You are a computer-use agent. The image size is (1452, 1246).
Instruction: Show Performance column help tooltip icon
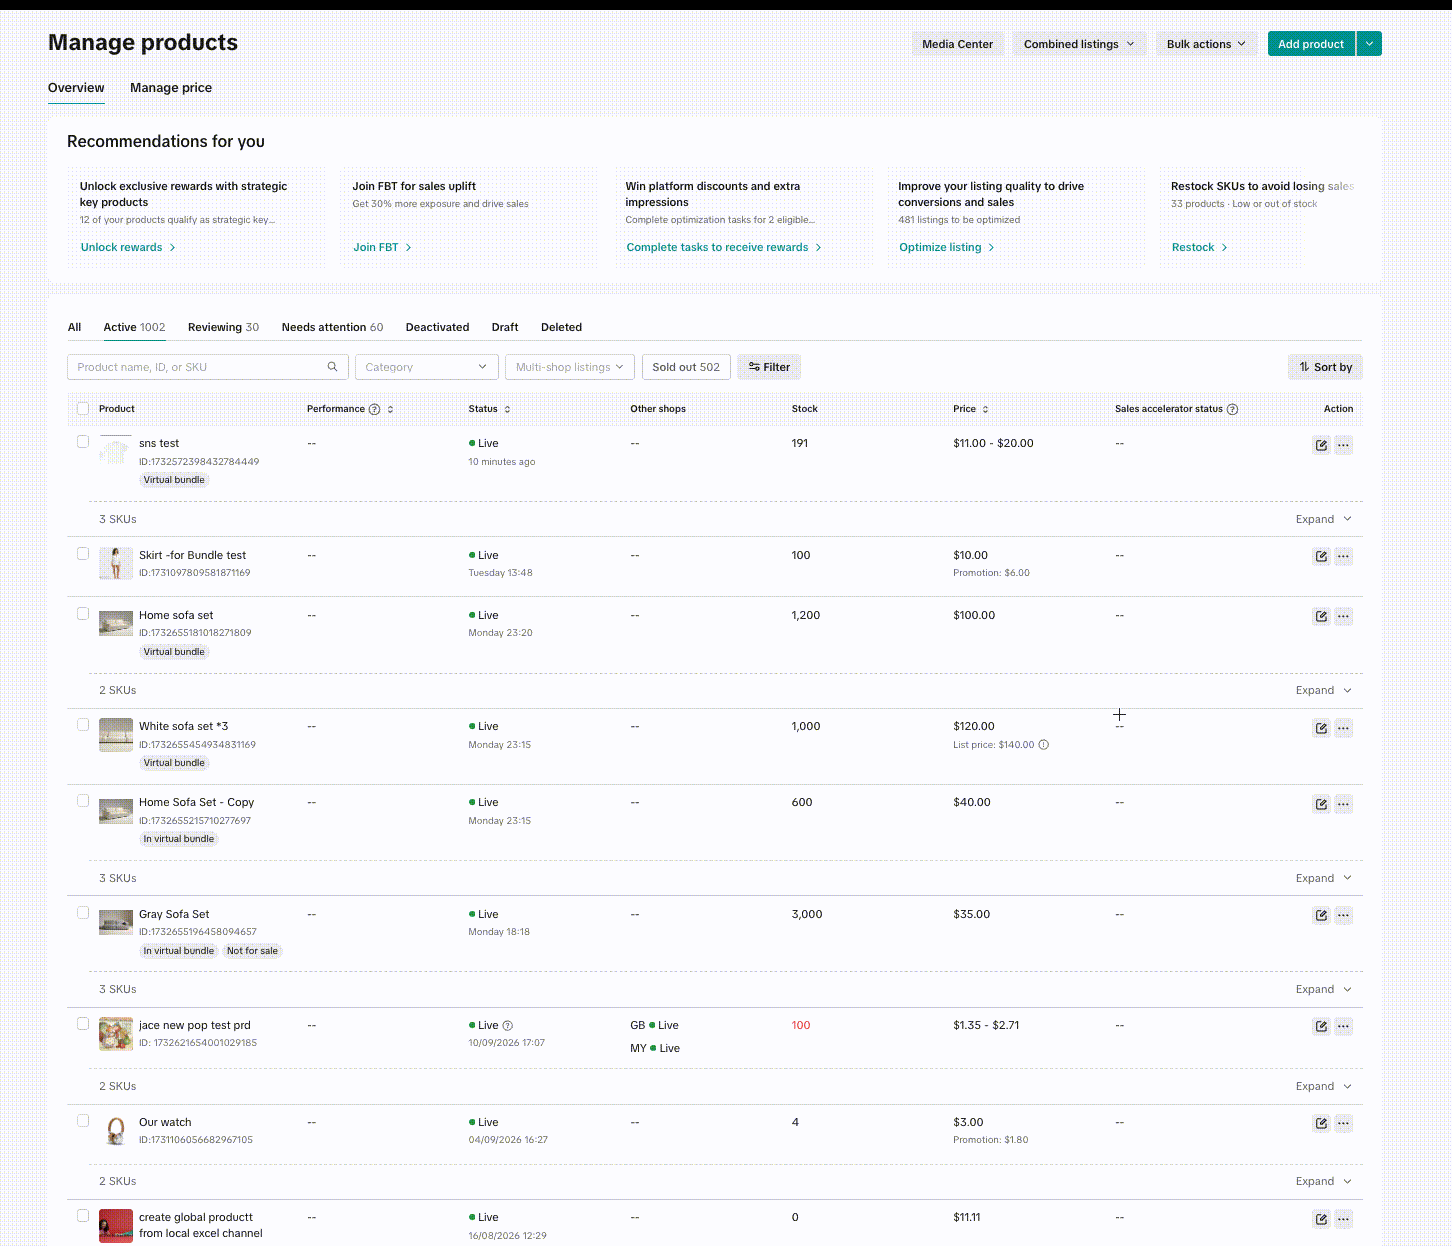pyautogui.click(x=375, y=409)
